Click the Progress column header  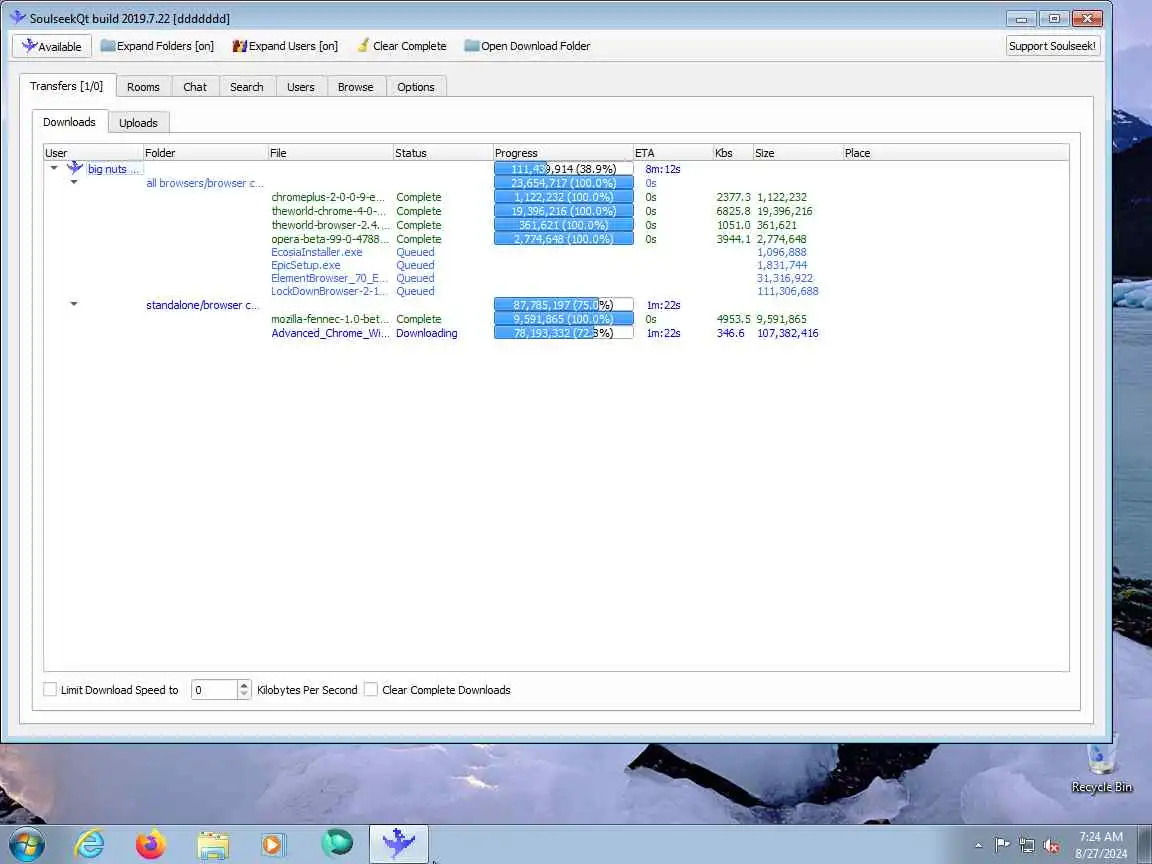(x=564, y=153)
